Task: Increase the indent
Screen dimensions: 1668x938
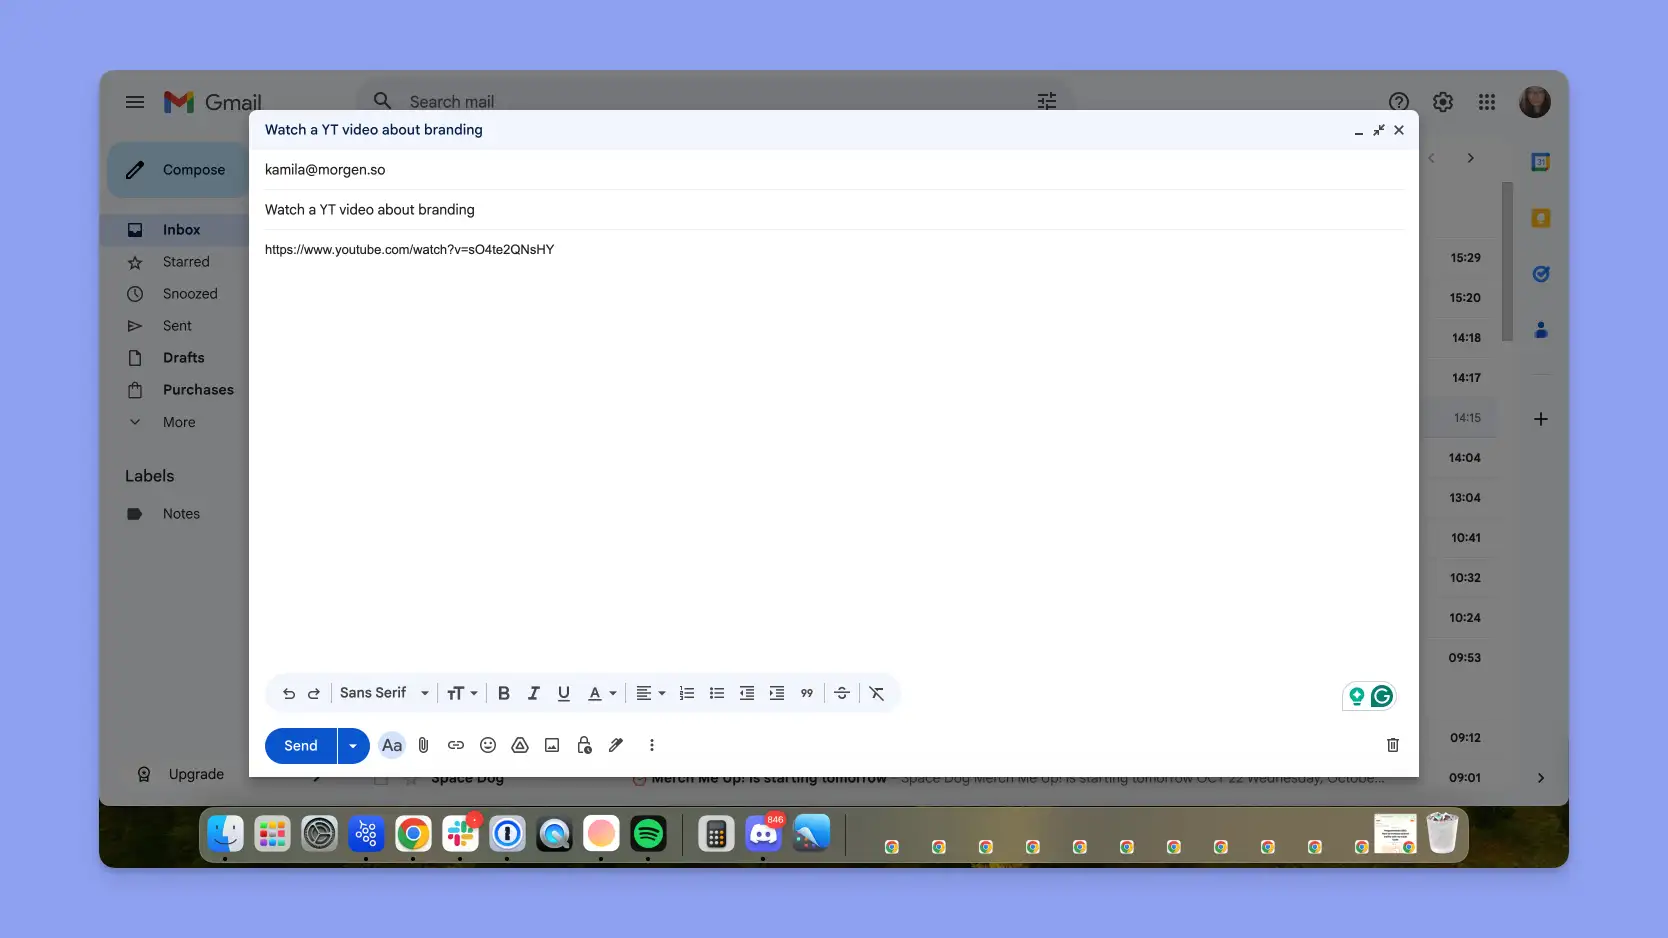Action: click(777, 693)
